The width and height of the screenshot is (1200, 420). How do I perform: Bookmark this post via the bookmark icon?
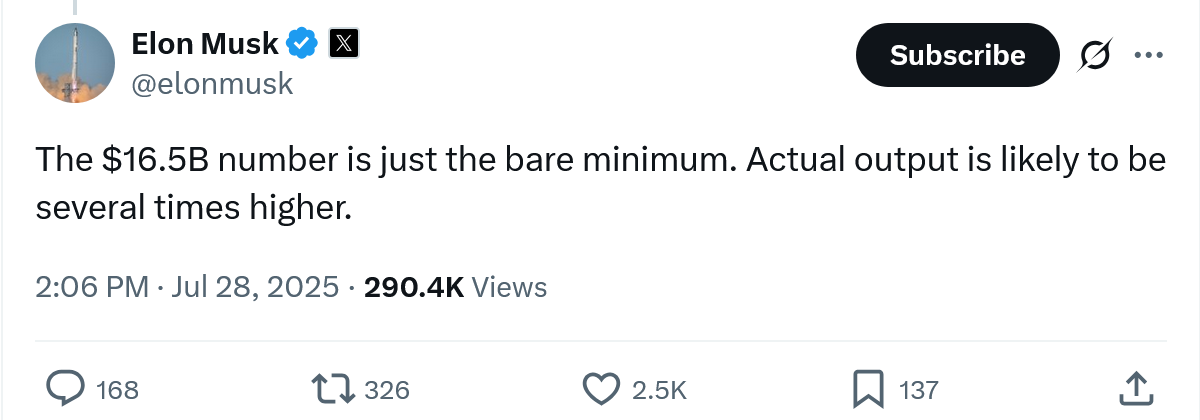(x=868, y=388)
